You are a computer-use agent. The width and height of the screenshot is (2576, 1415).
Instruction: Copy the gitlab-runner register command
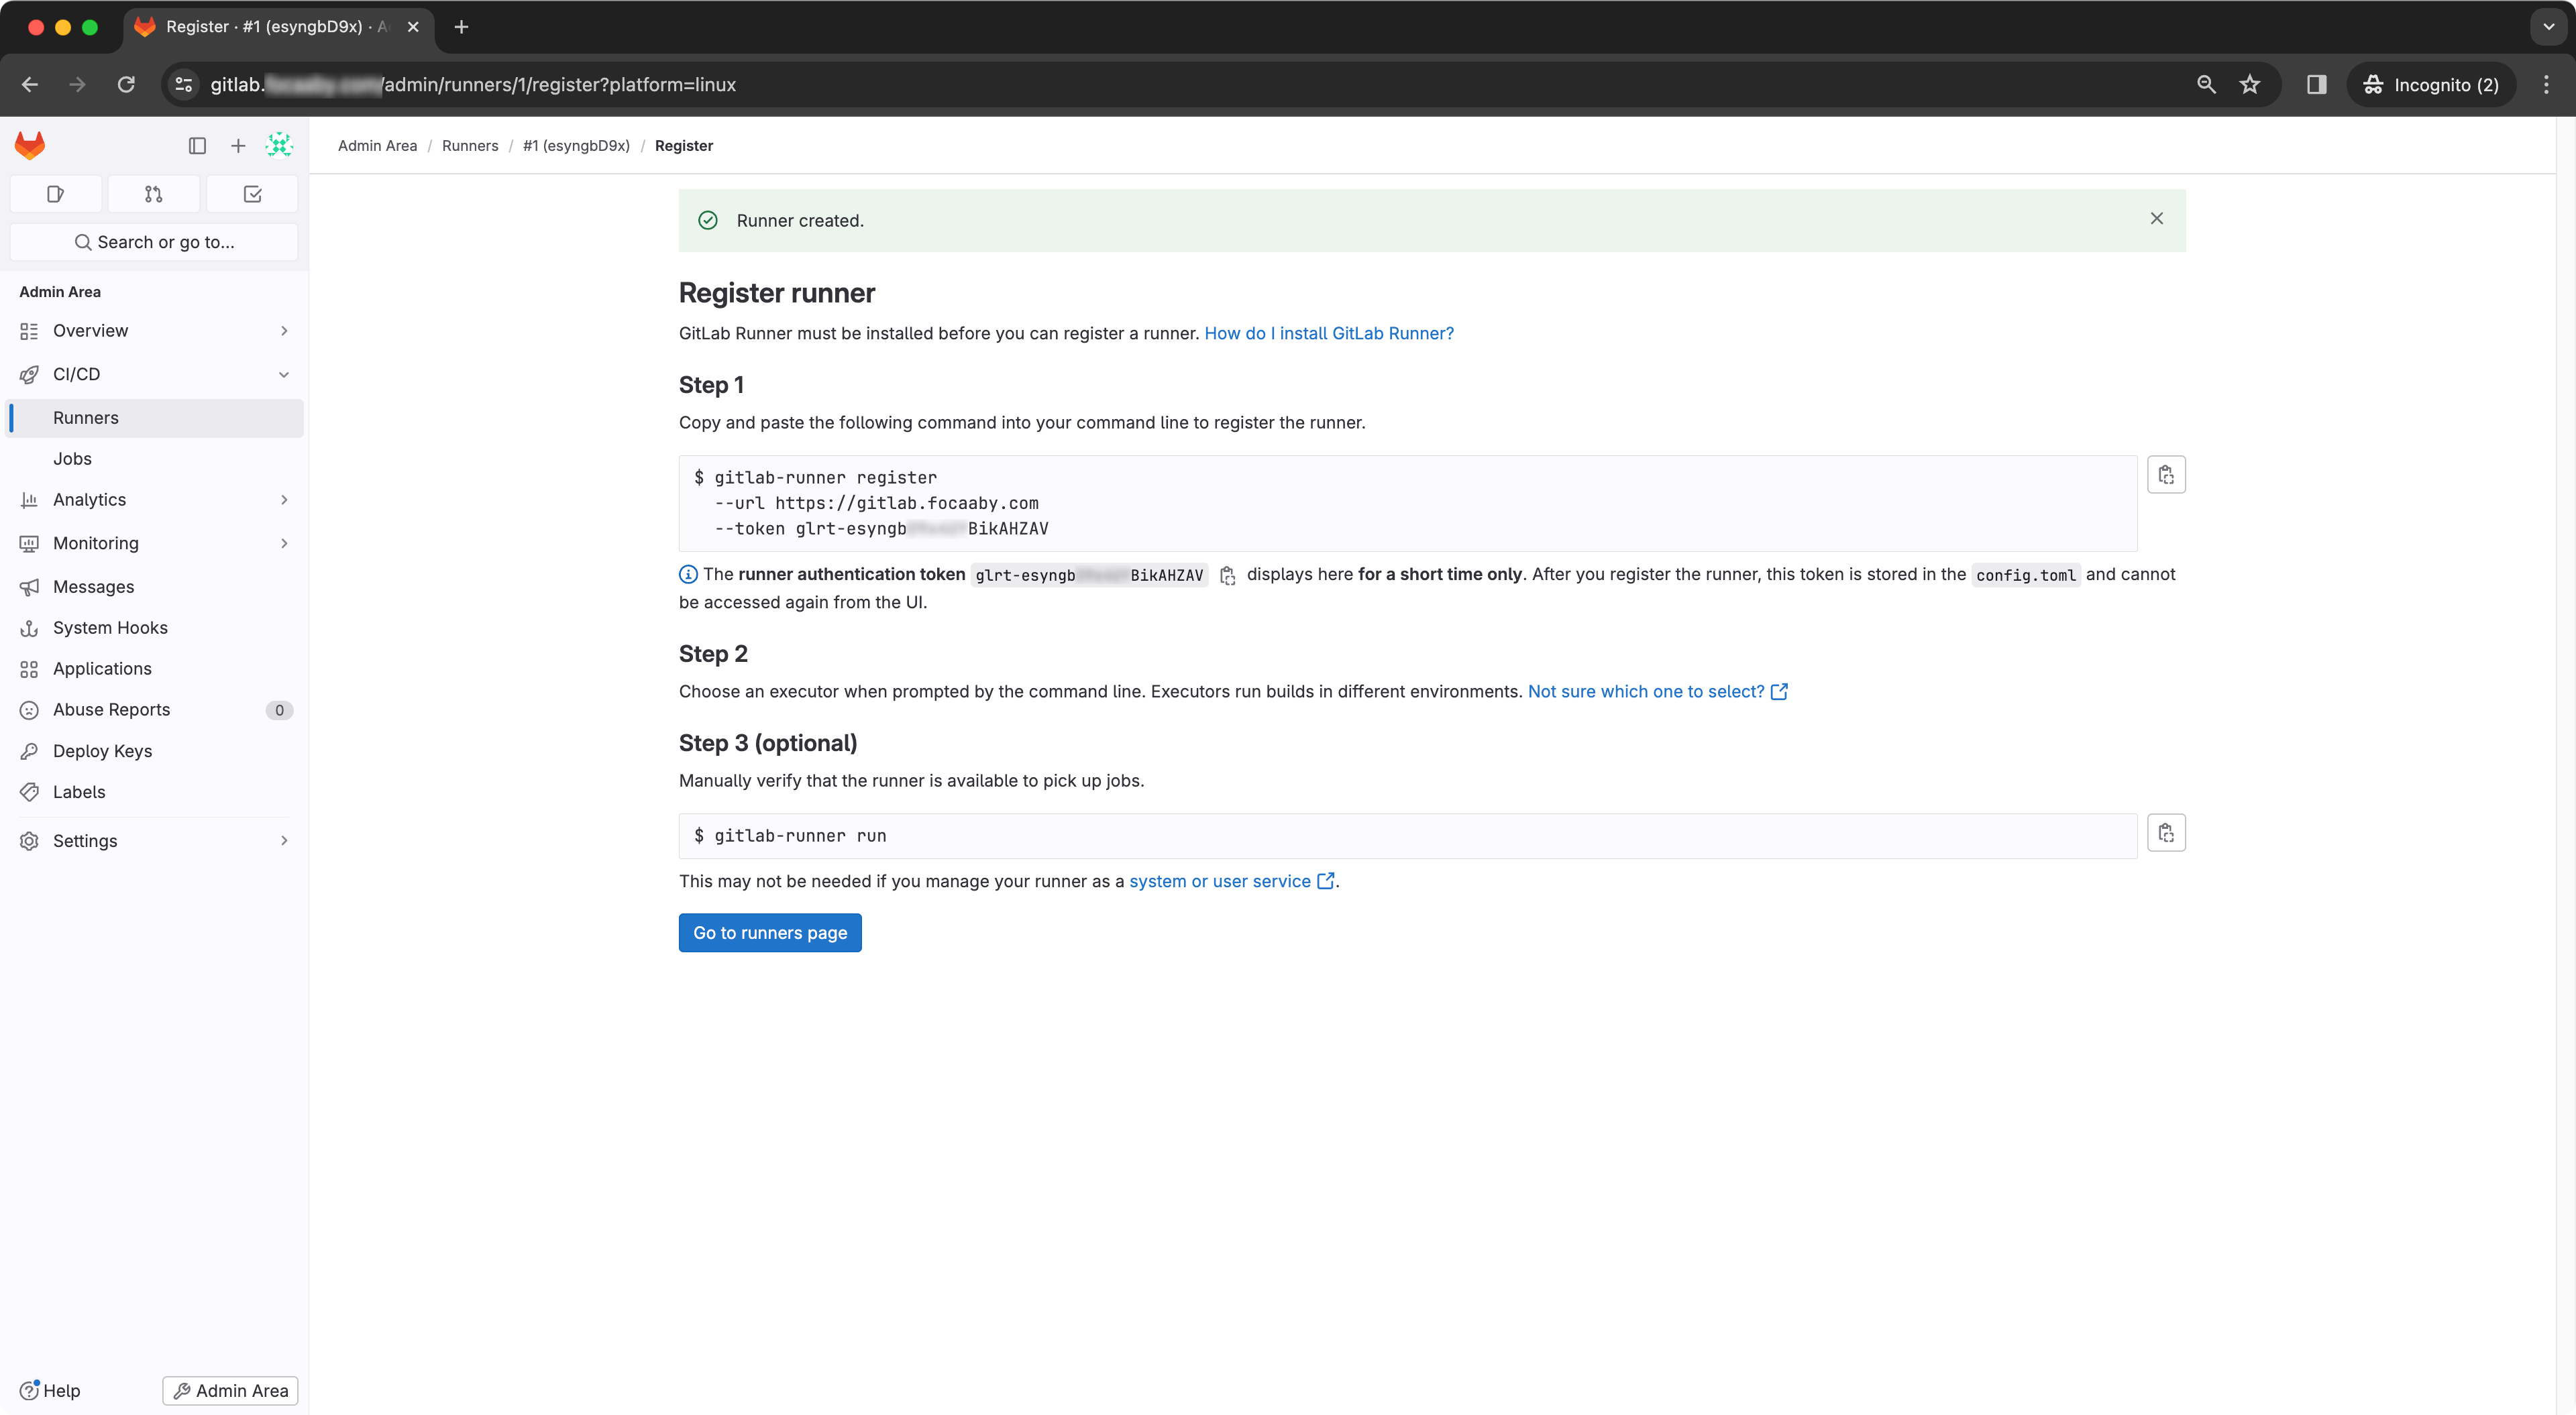coord(2165,475)
